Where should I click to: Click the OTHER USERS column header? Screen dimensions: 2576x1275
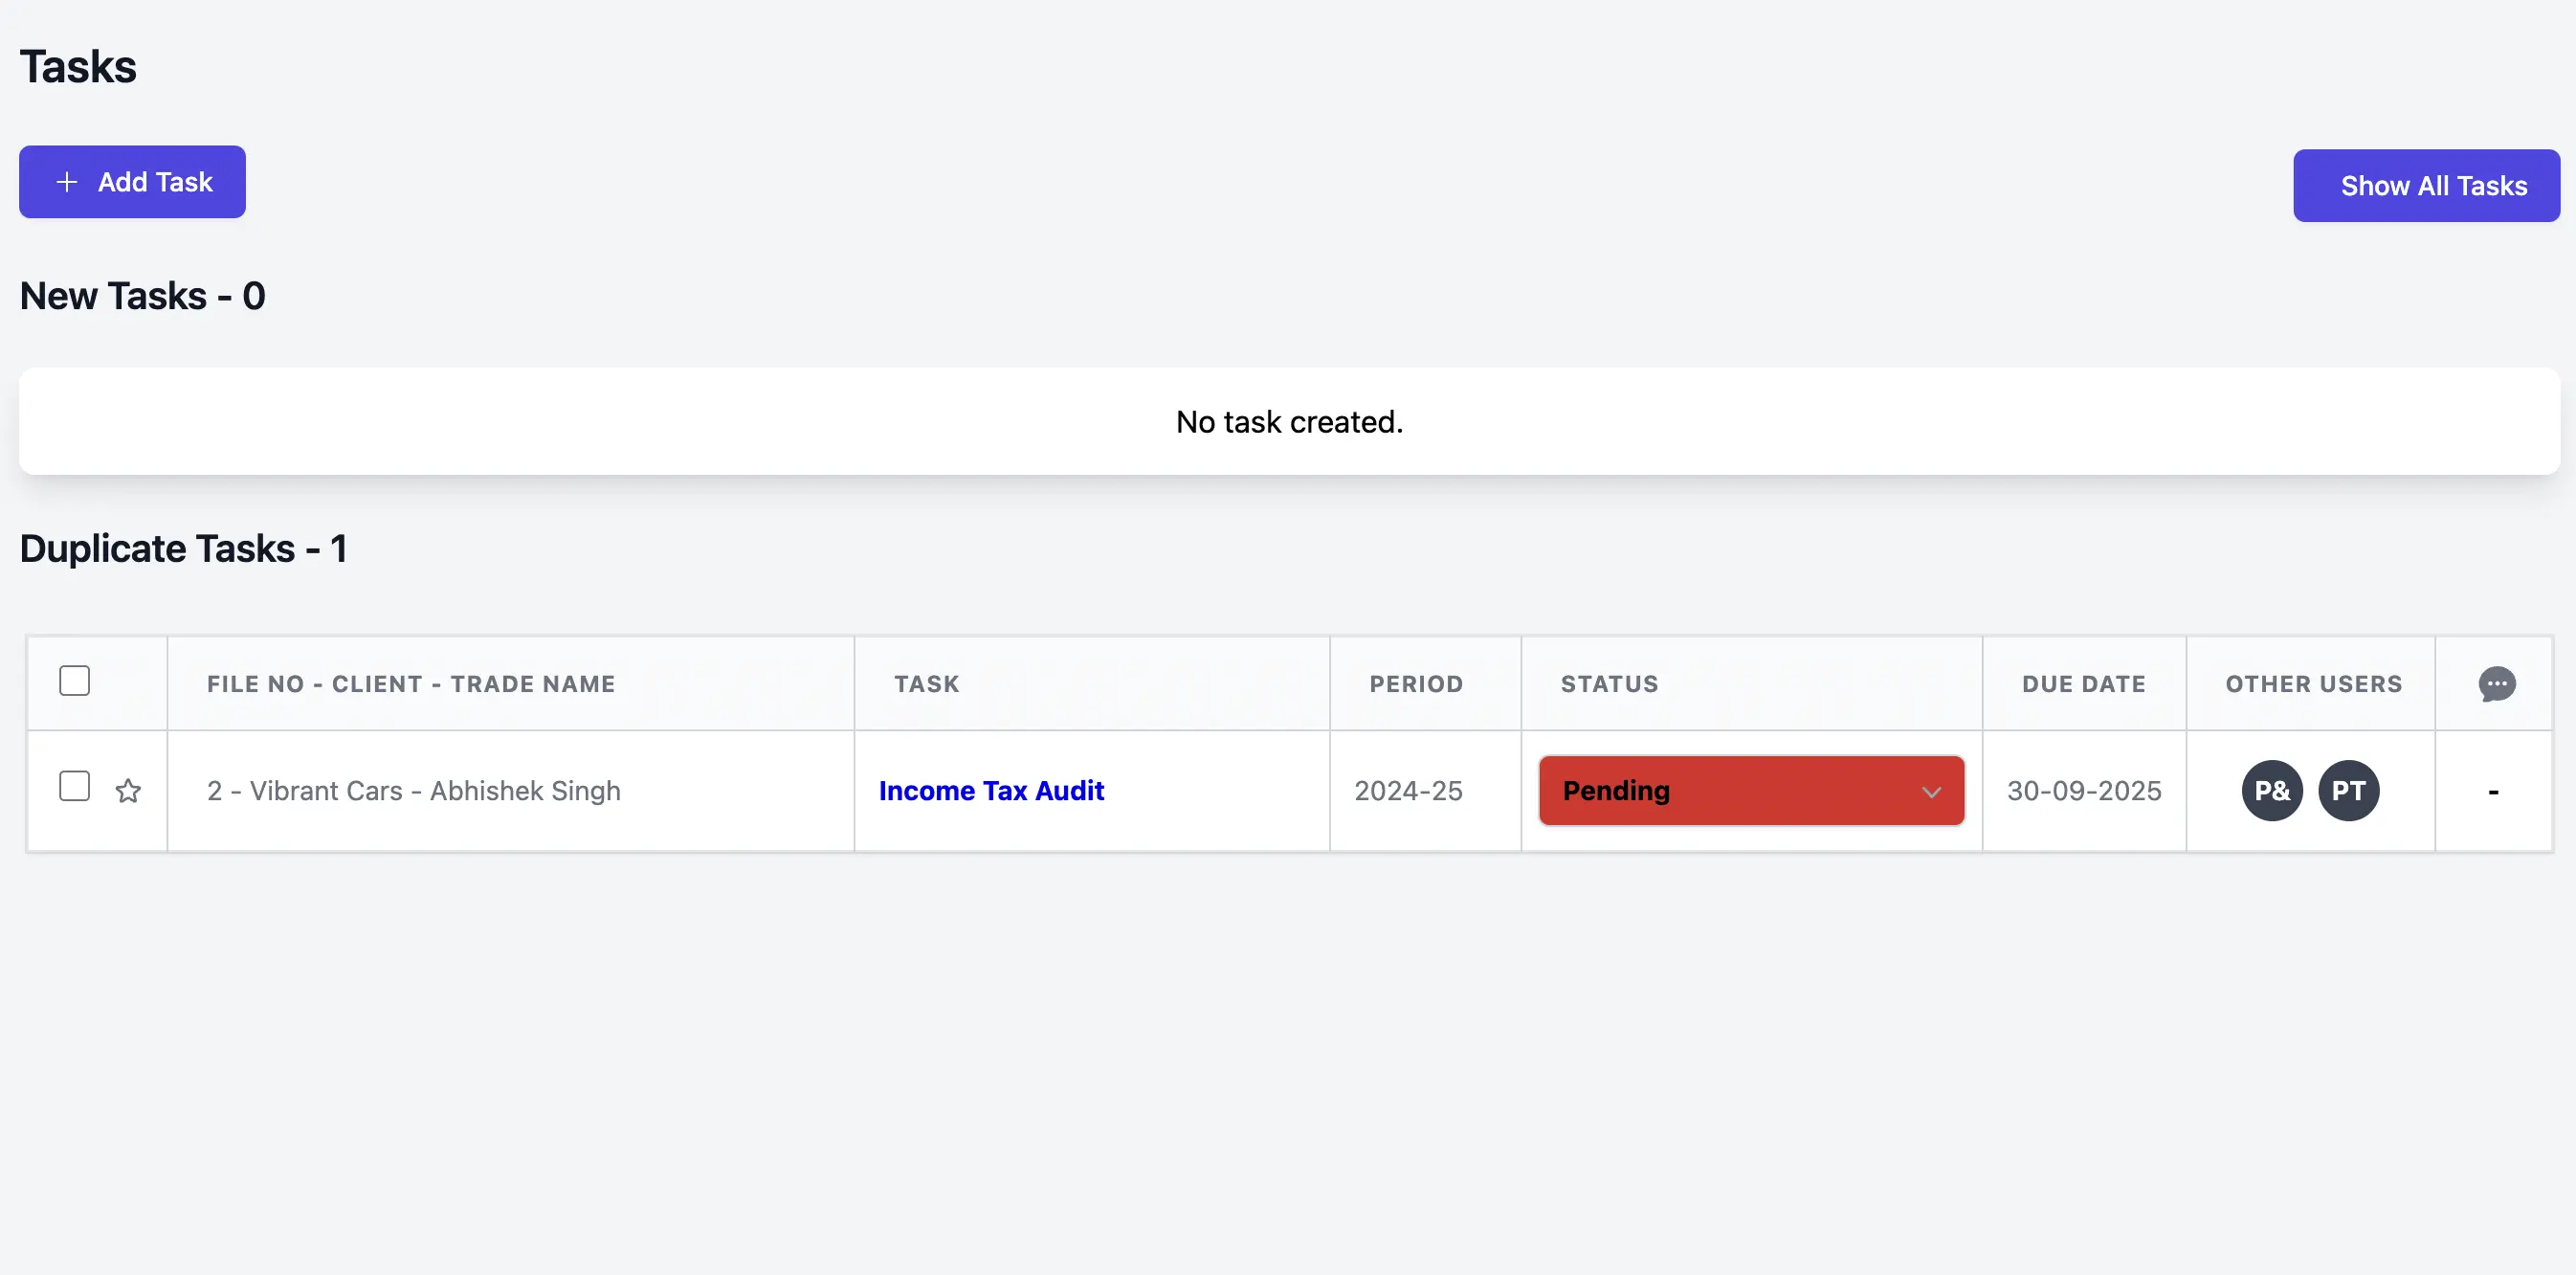[x=2313, y=684]
